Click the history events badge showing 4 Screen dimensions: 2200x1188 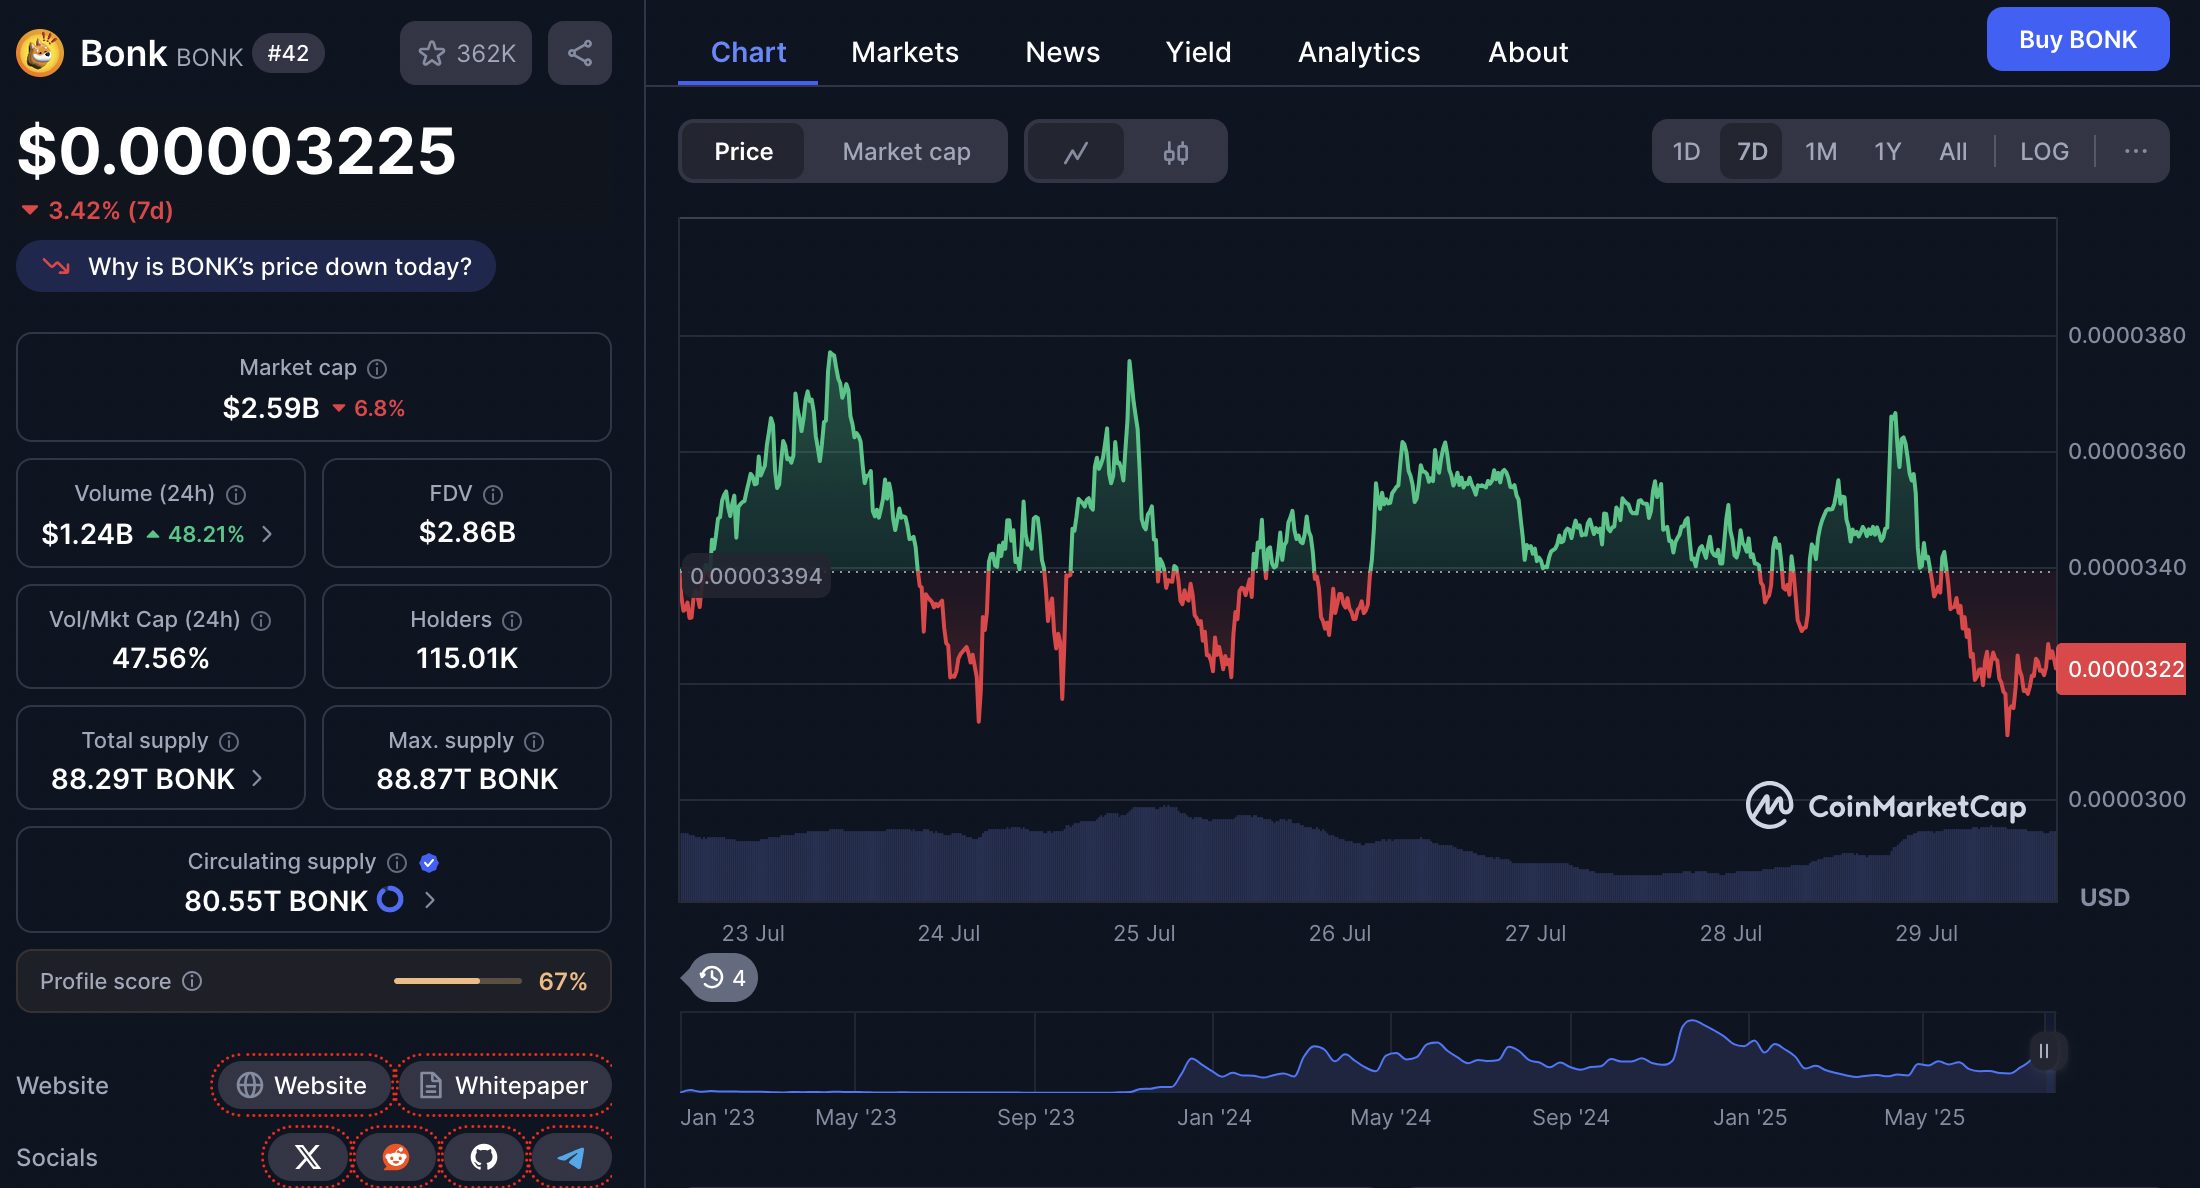[722, 977]
